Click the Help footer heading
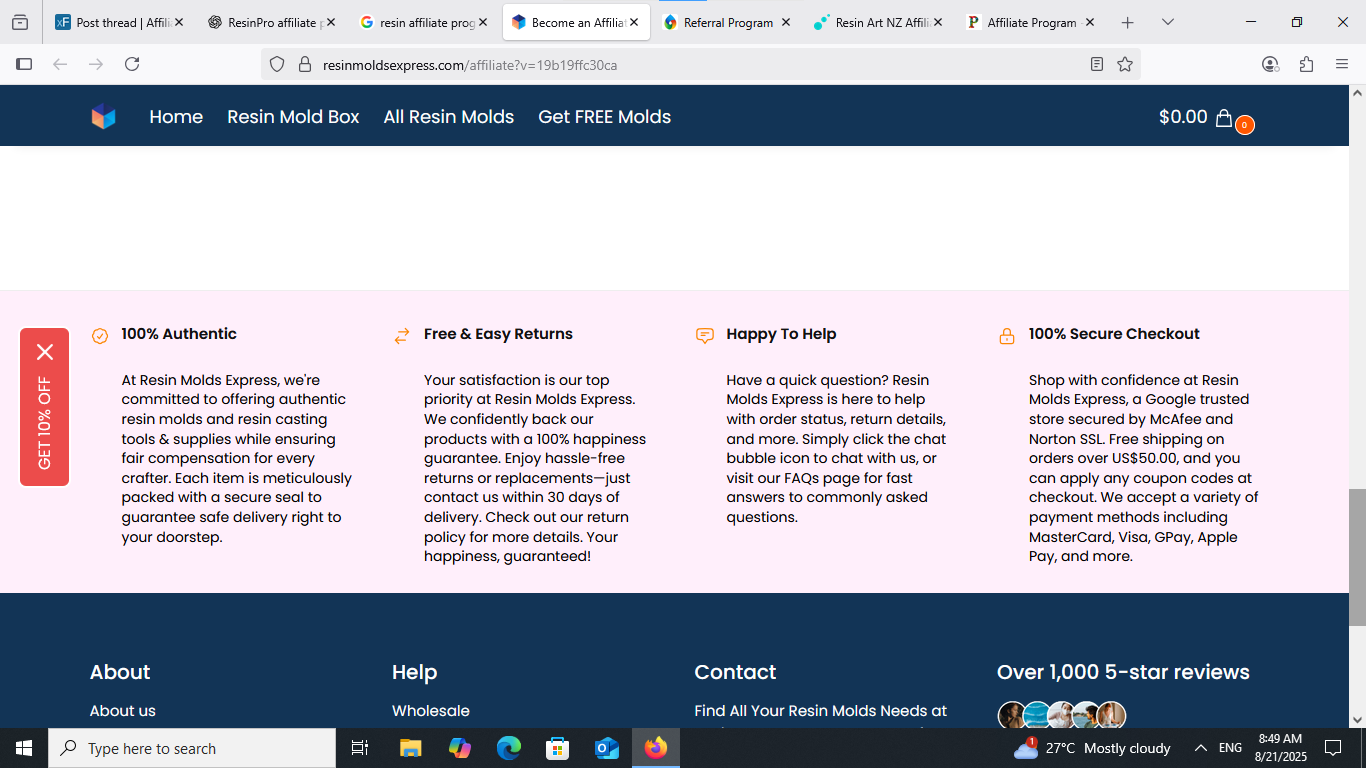This screenshot has width=1366, height=768. pos(415,672)
